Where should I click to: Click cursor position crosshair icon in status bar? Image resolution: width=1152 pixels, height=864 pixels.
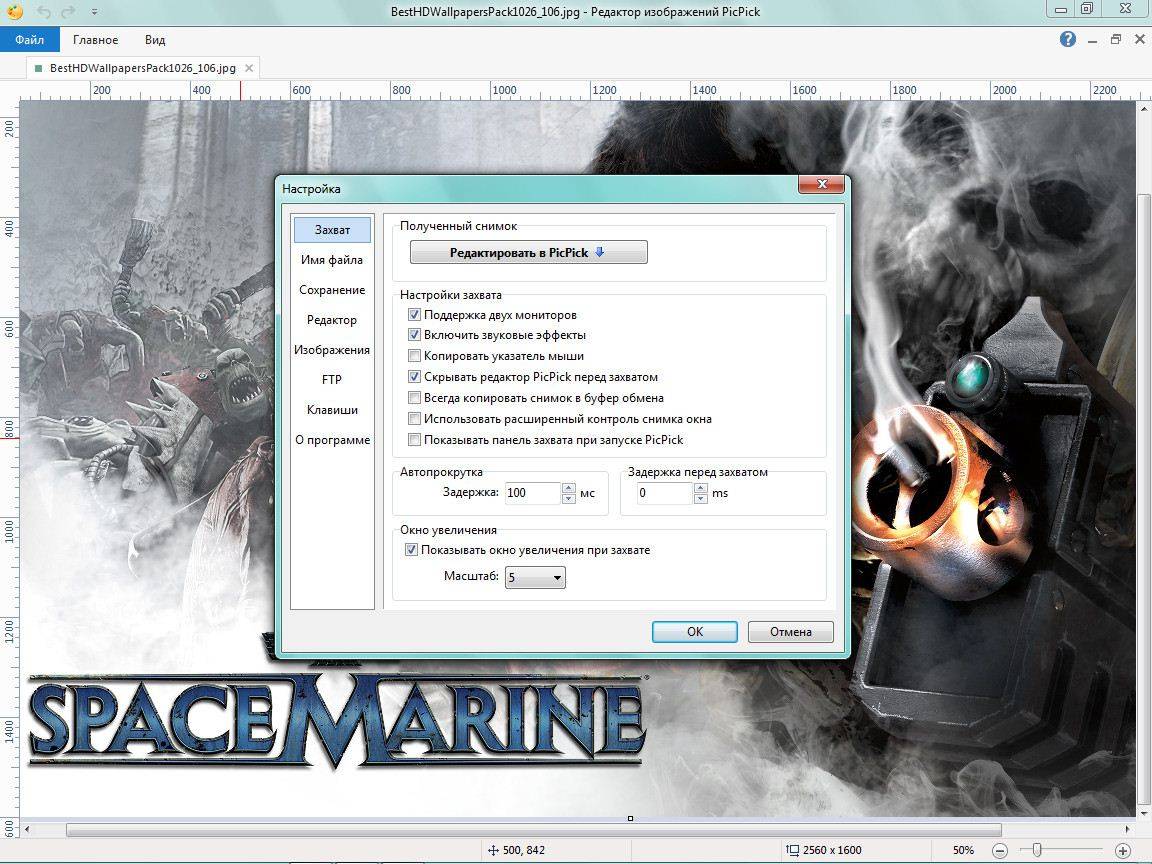point(493,850)
